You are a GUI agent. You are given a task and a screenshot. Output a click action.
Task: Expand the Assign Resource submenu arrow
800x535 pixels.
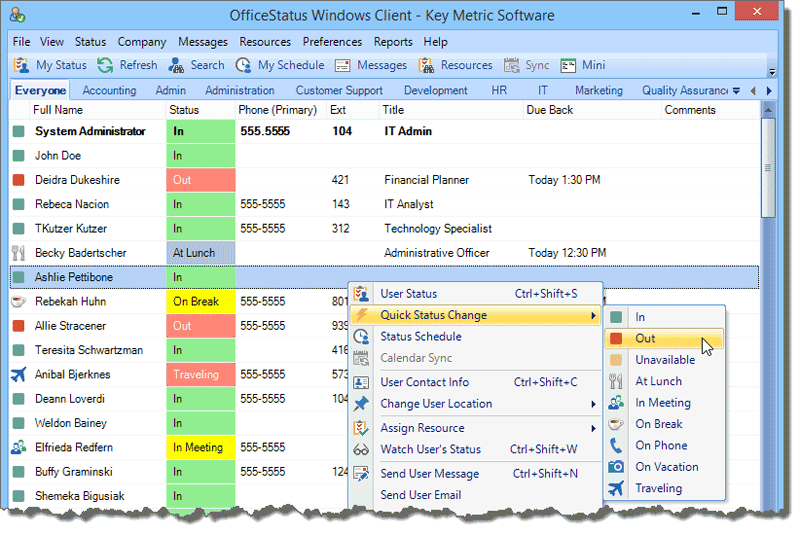(x=593, y=428)
